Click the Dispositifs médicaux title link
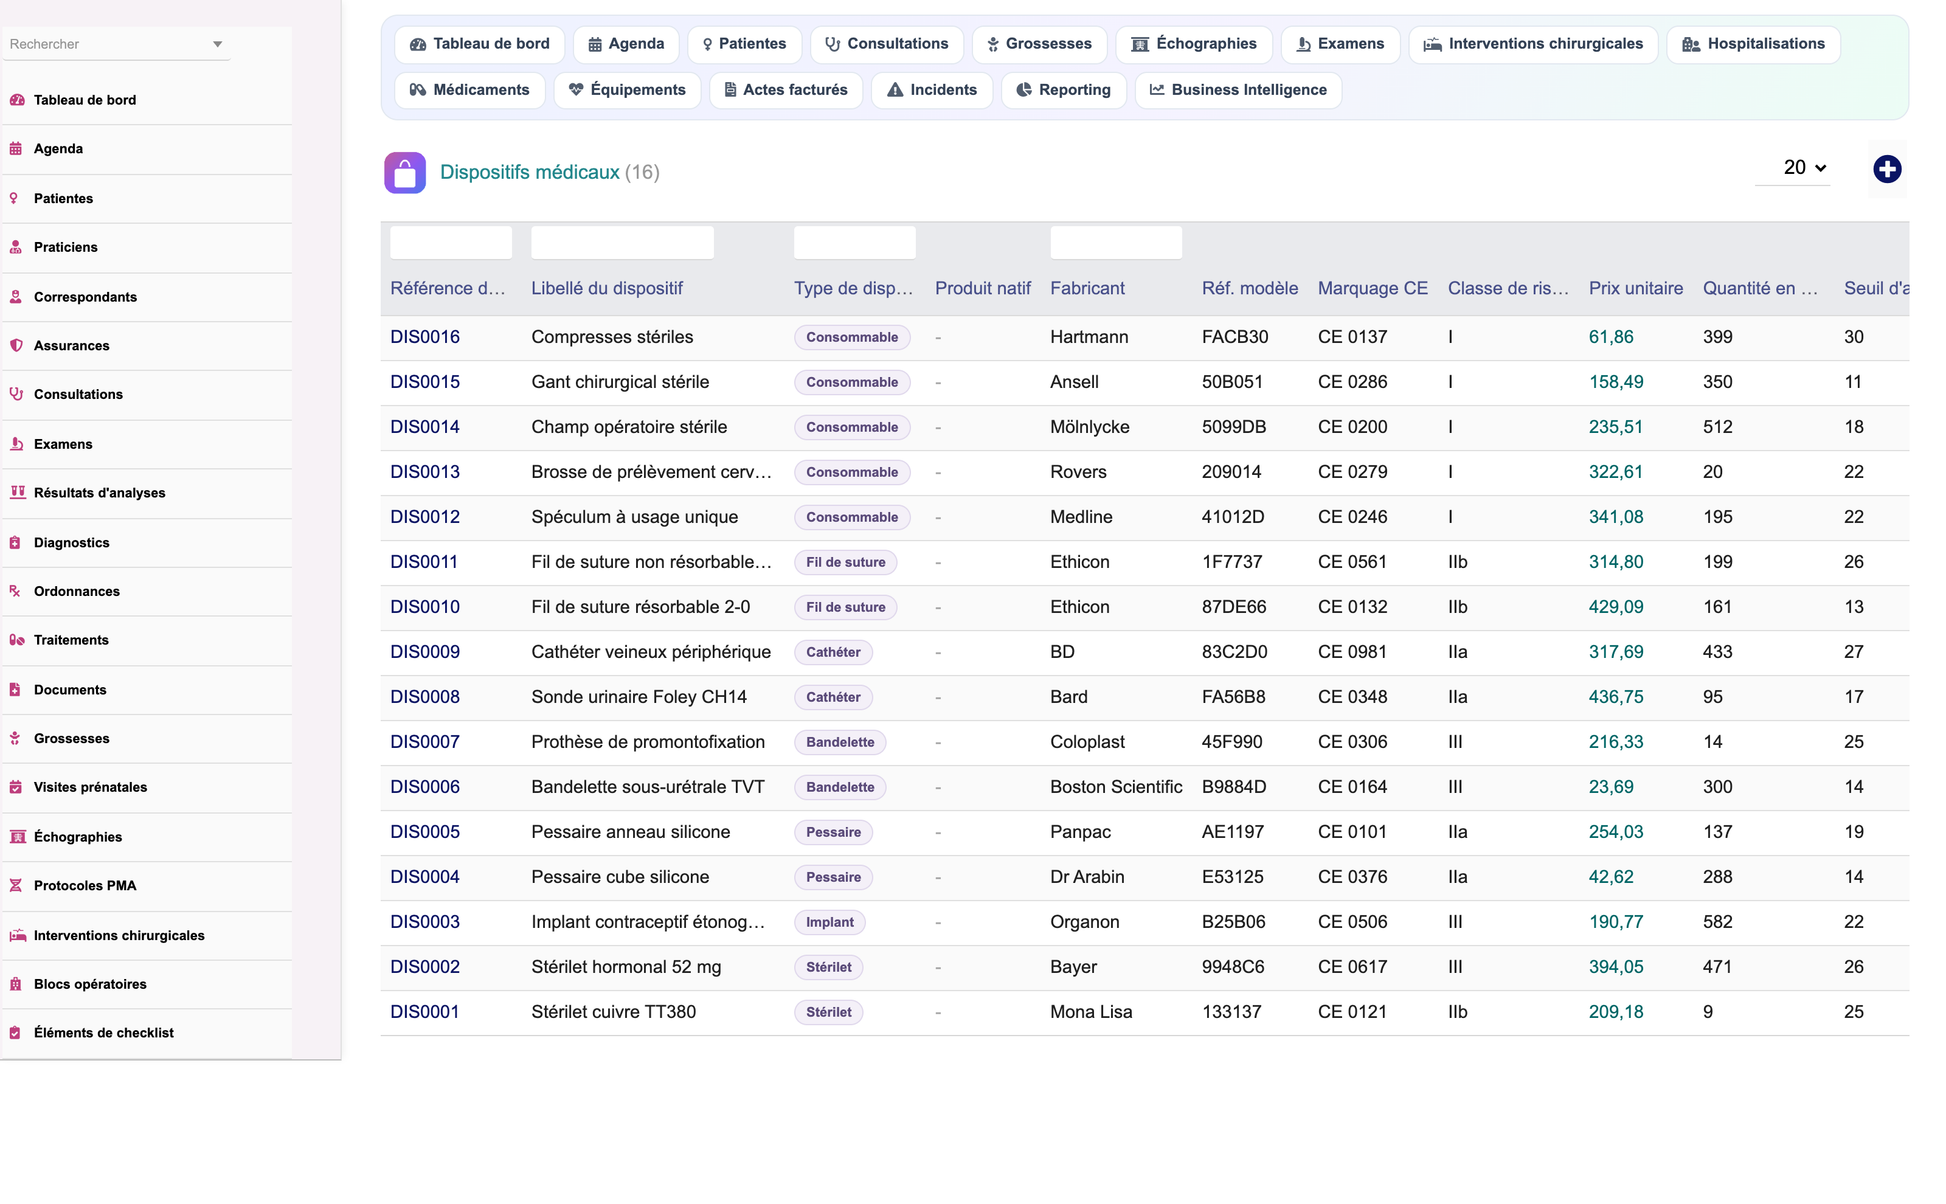 click(x=530, y=172)
